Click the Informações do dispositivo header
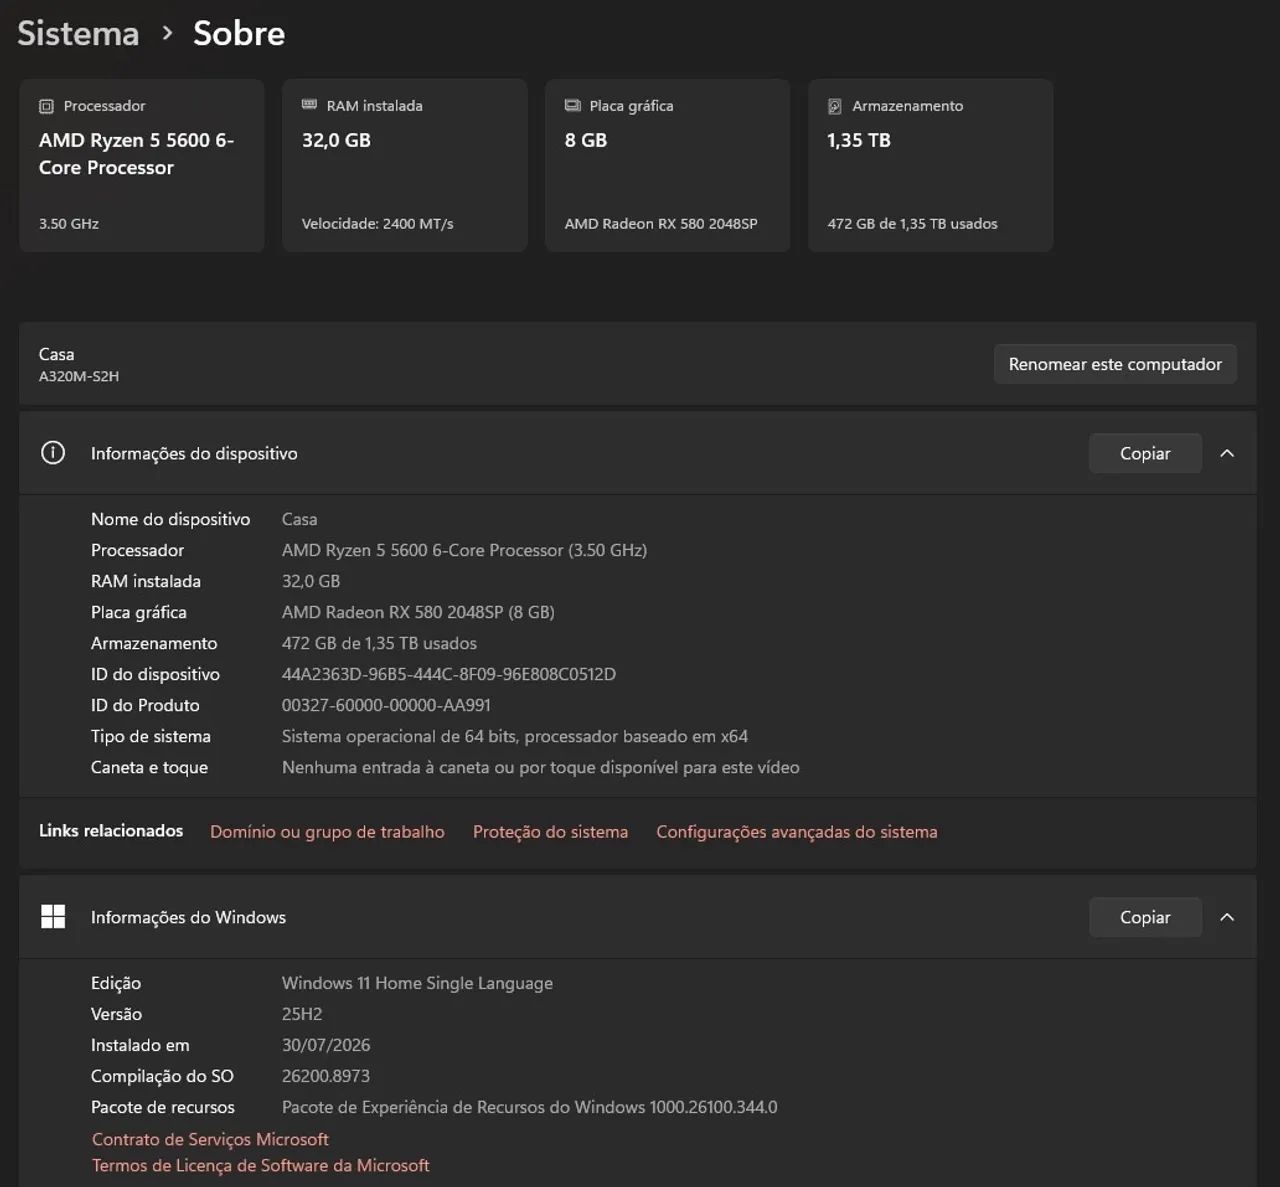This screenshot has width=1280, height=1187. (638, 453)
